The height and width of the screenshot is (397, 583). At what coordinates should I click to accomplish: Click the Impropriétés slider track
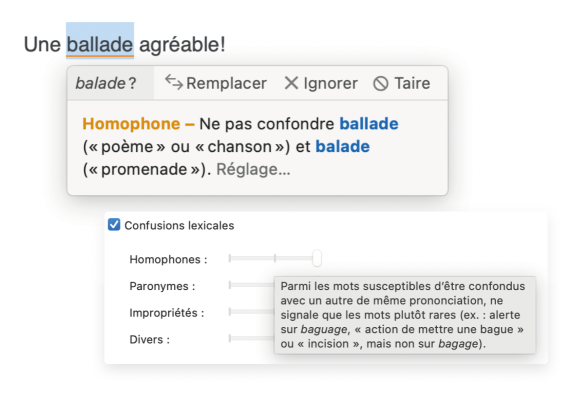click(252, 312)
